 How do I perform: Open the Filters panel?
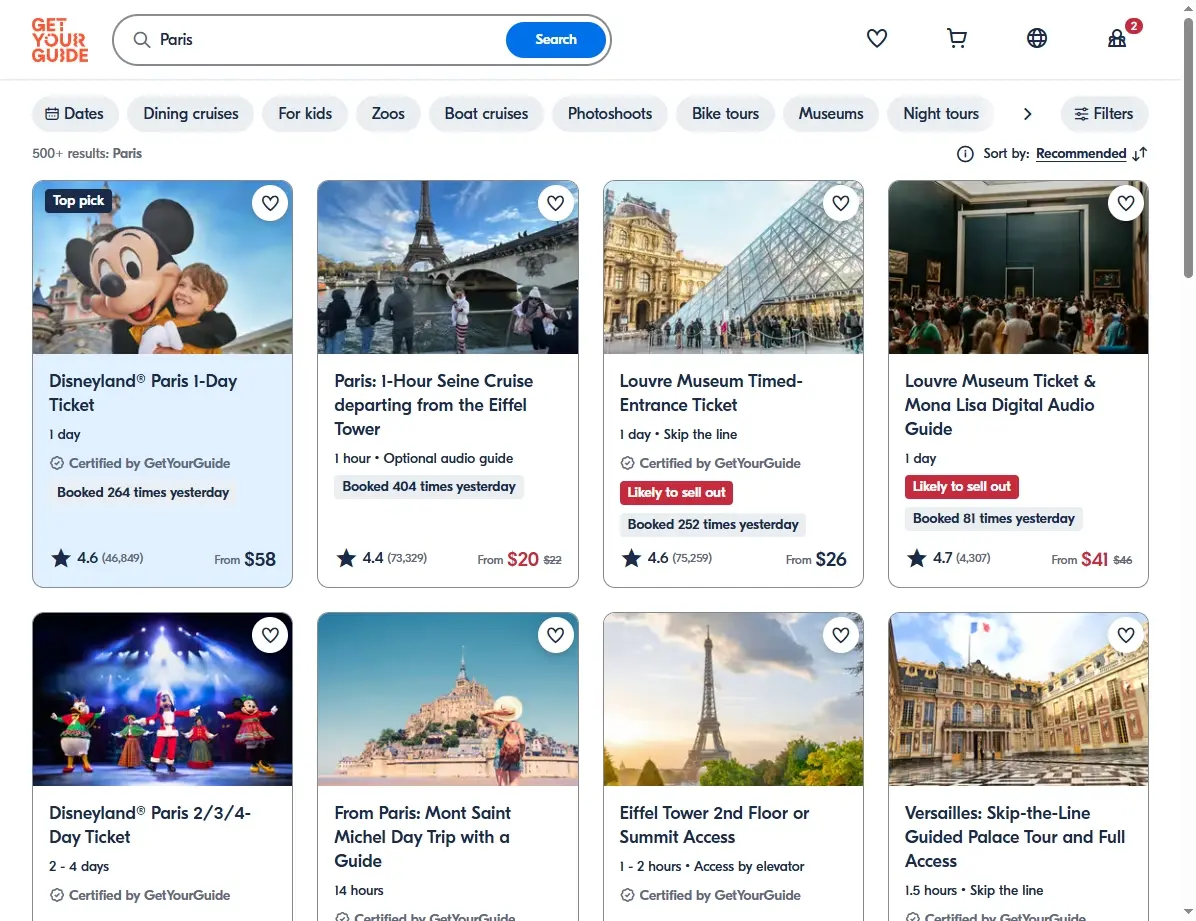(1104, 114)
